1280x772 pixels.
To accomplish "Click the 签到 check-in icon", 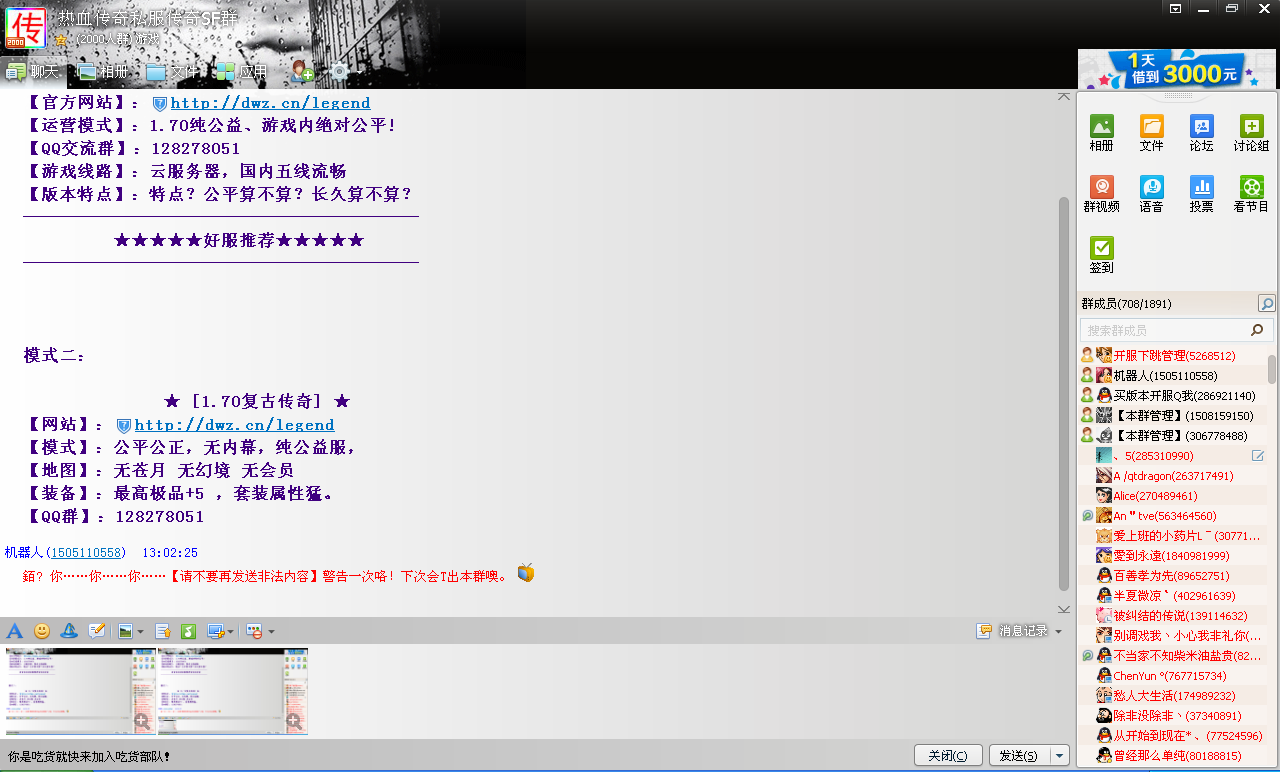I will pyautogui.click(x=1101, y=256).
